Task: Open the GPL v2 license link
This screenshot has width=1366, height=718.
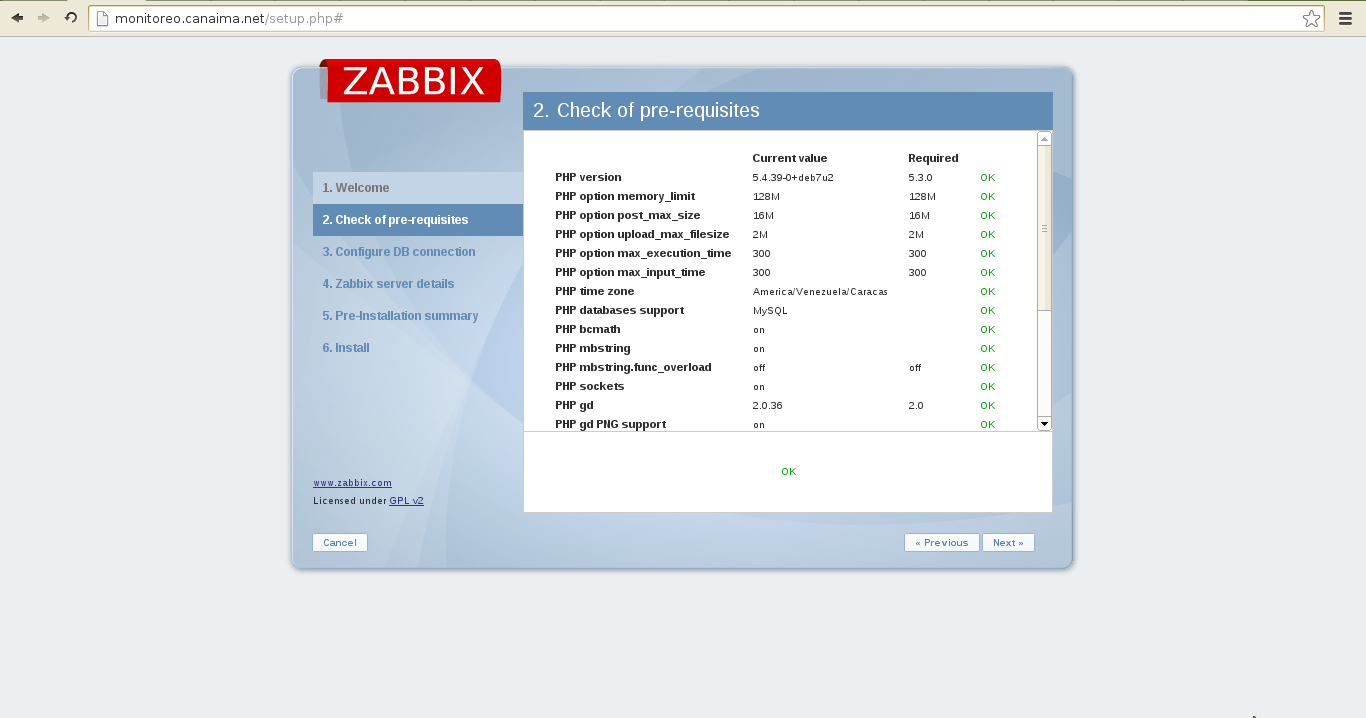Action: tap(406, 500)
